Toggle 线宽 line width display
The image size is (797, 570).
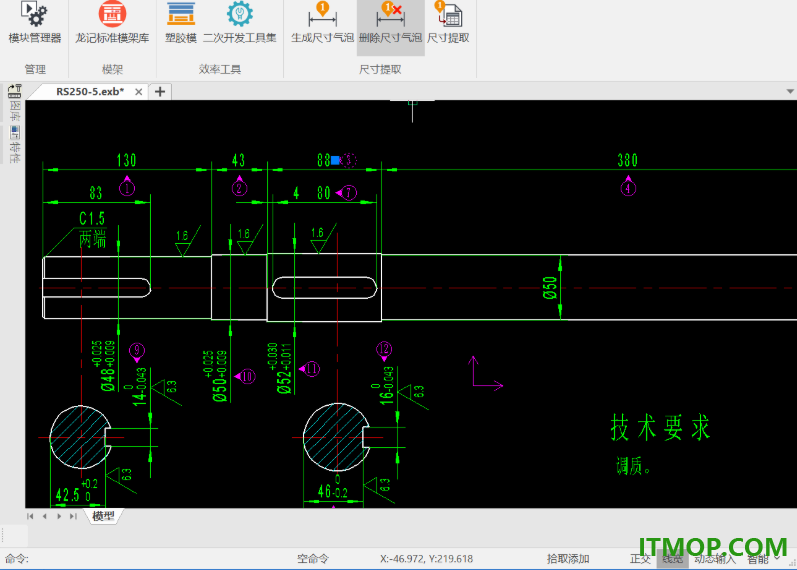point(672,559)
